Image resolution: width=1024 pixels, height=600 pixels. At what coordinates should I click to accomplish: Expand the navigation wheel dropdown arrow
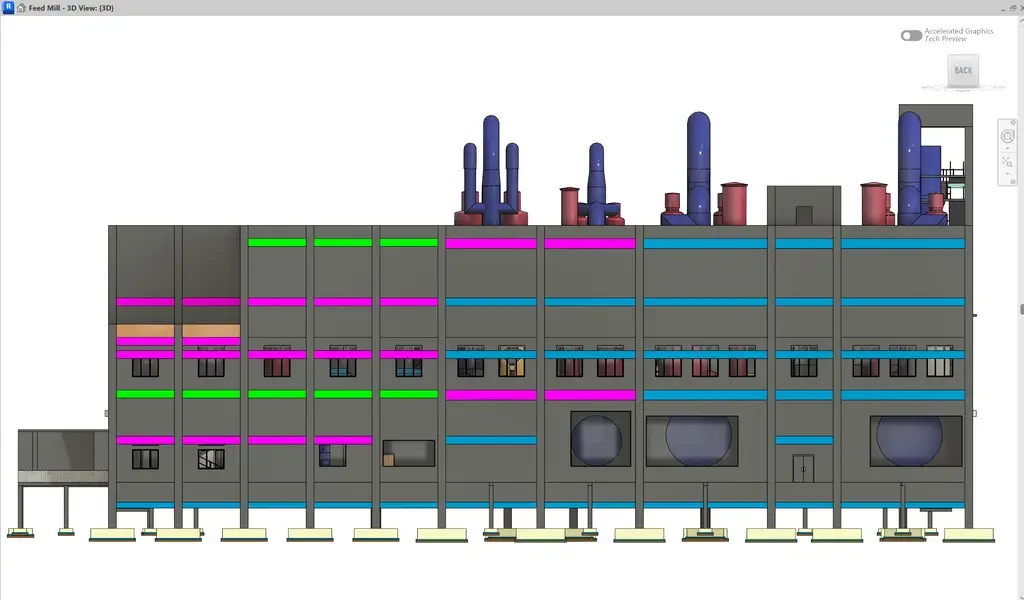(x=1008, y=148)
